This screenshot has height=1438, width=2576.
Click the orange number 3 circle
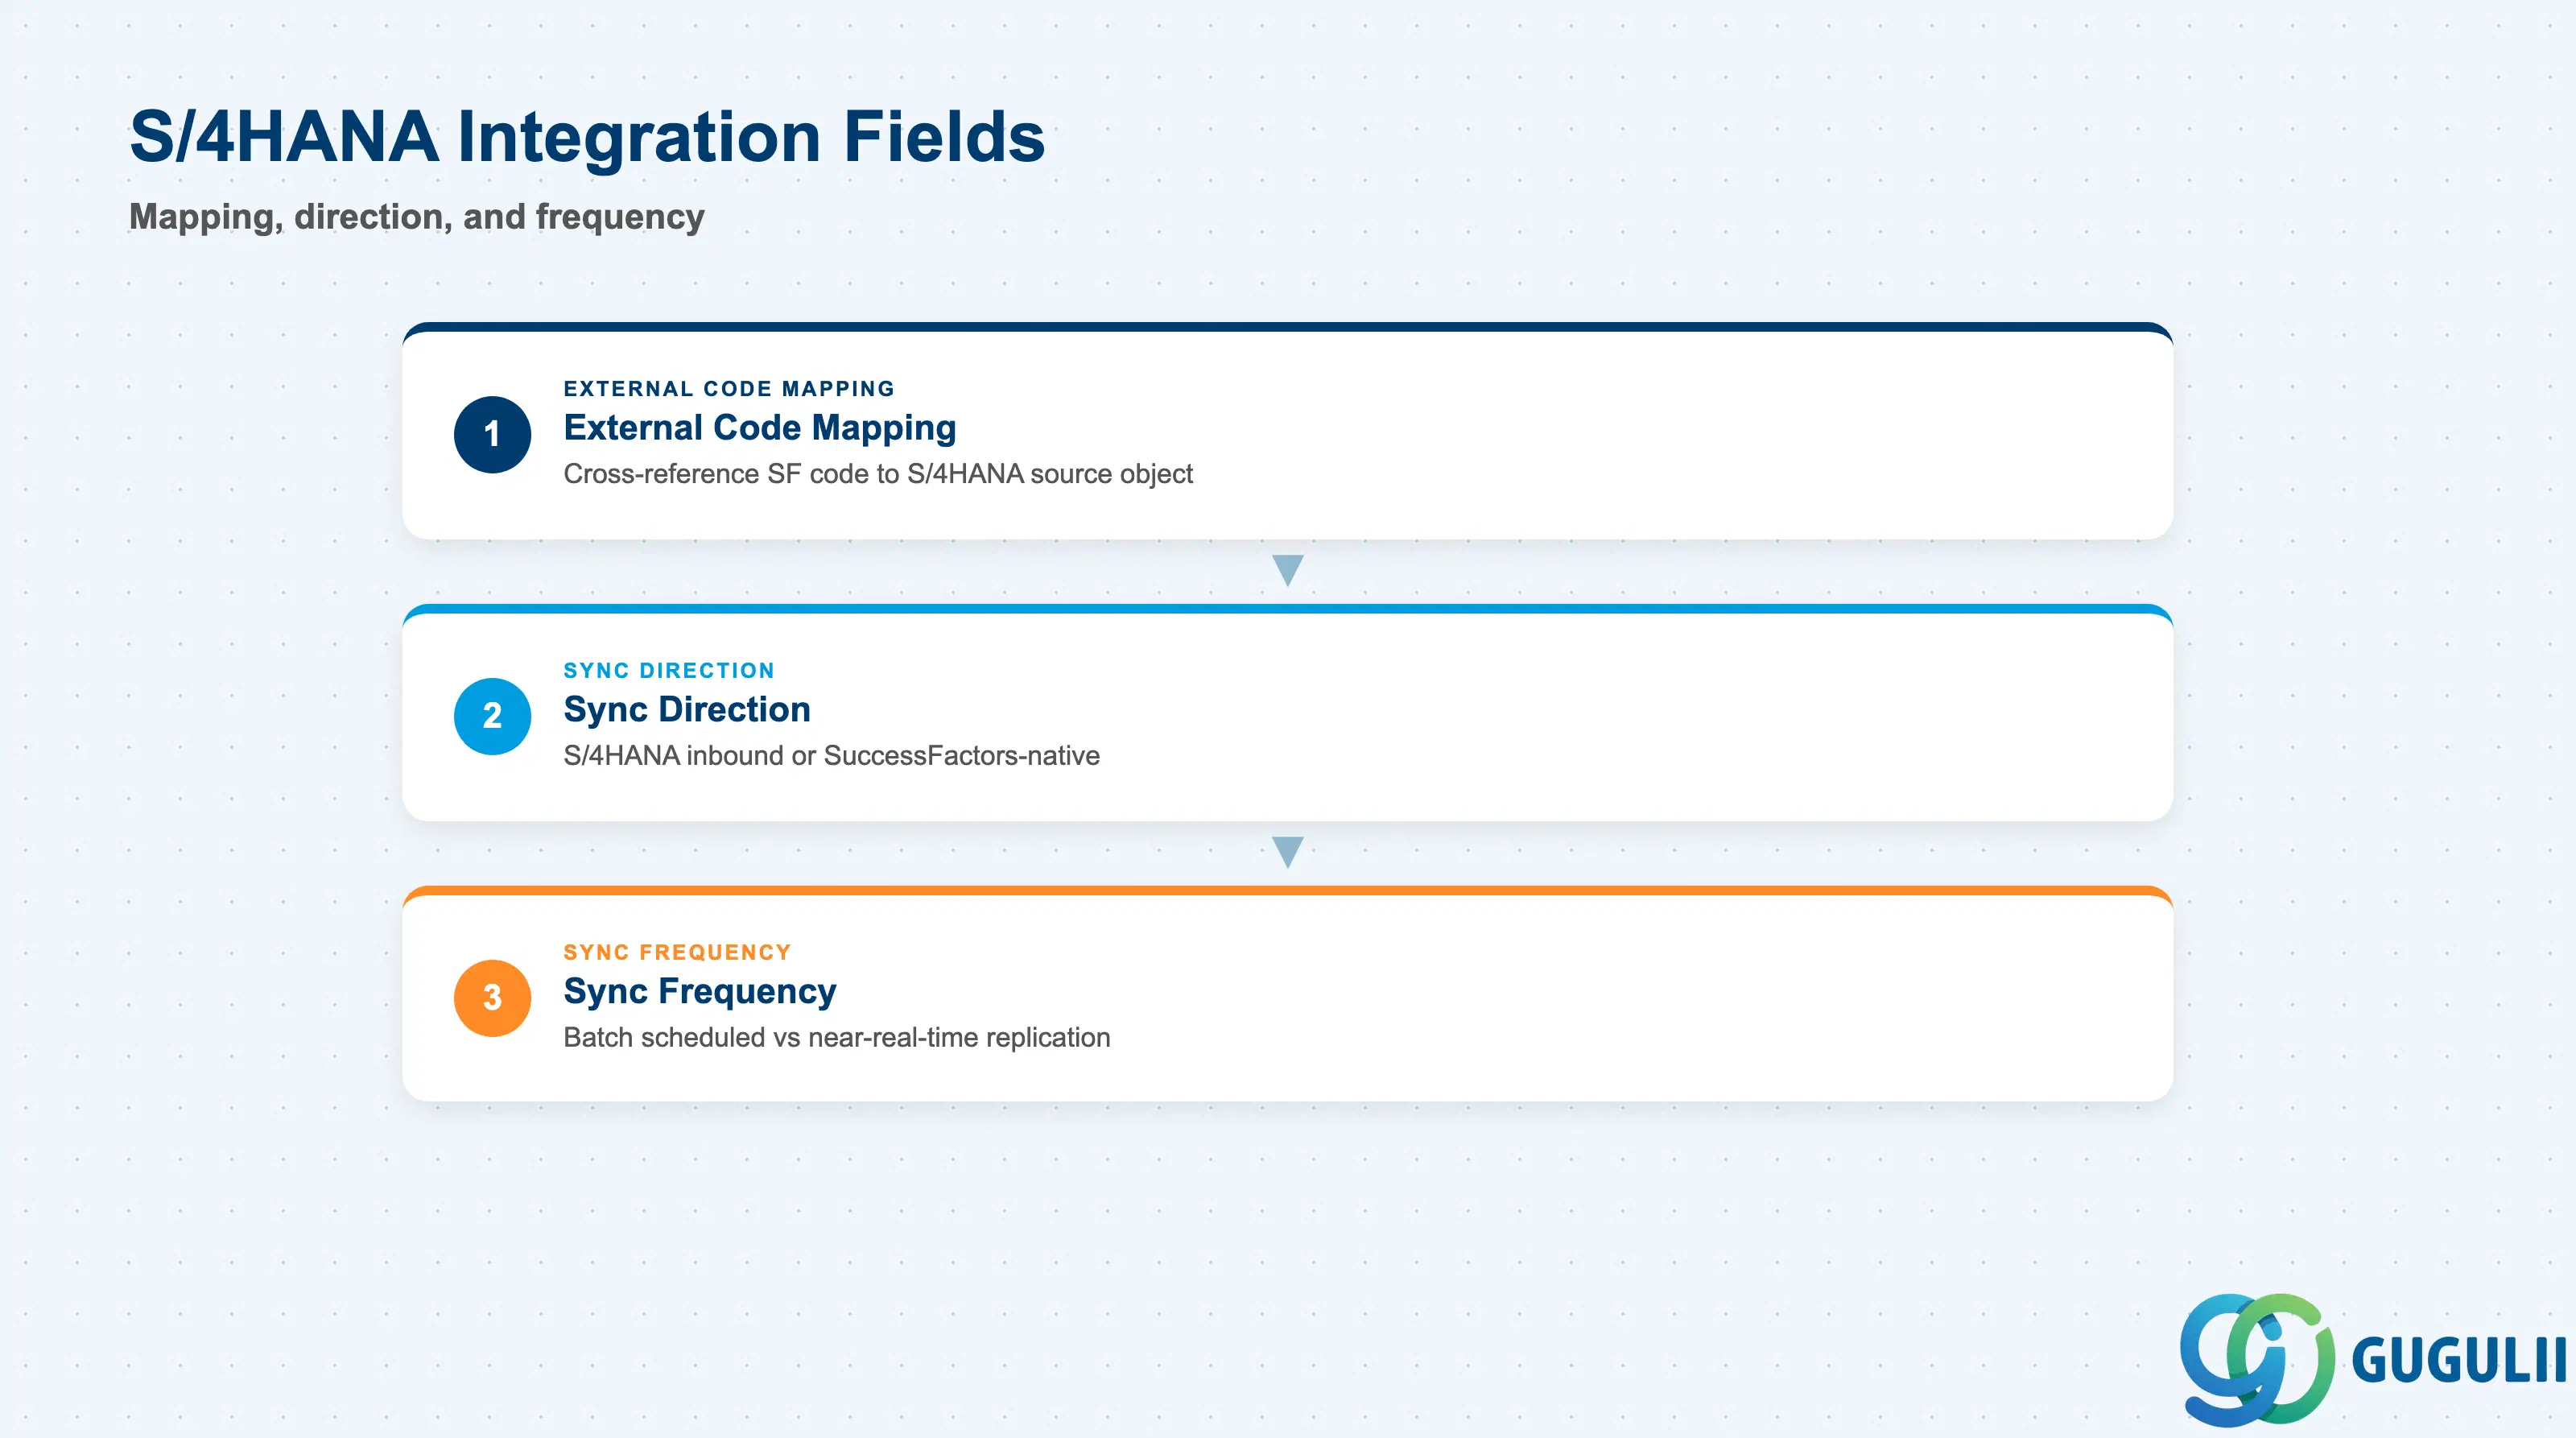click(x=492, y=998)
